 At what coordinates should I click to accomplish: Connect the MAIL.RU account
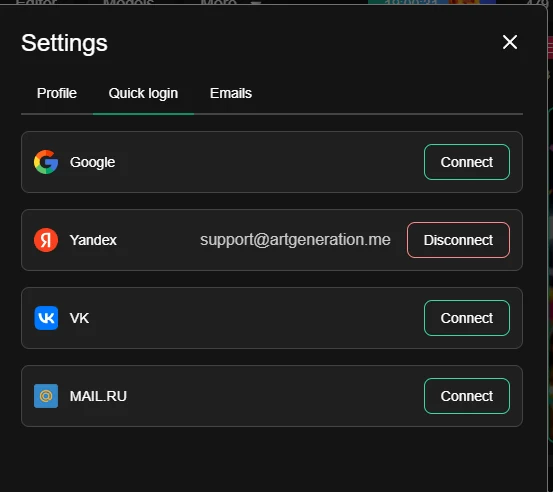coord(467,396)
